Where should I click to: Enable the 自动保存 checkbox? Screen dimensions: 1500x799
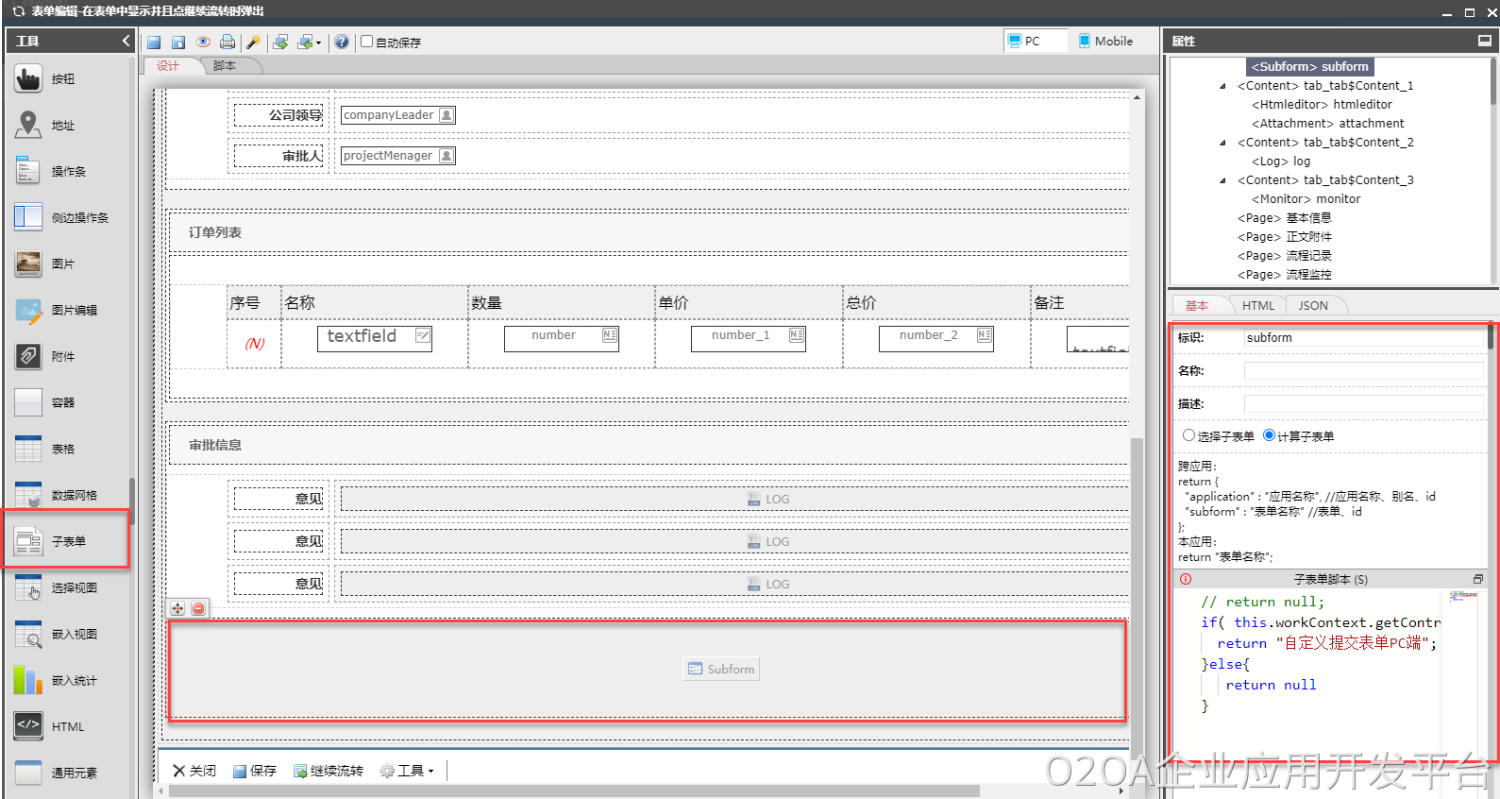coord(367,42)
